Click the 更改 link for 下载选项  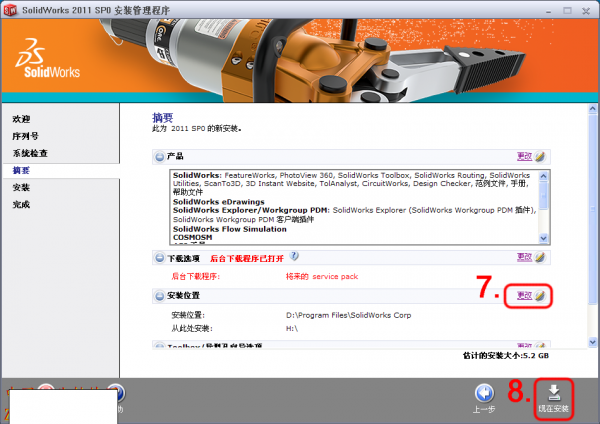pyautogui.click(x=524, y=257)
